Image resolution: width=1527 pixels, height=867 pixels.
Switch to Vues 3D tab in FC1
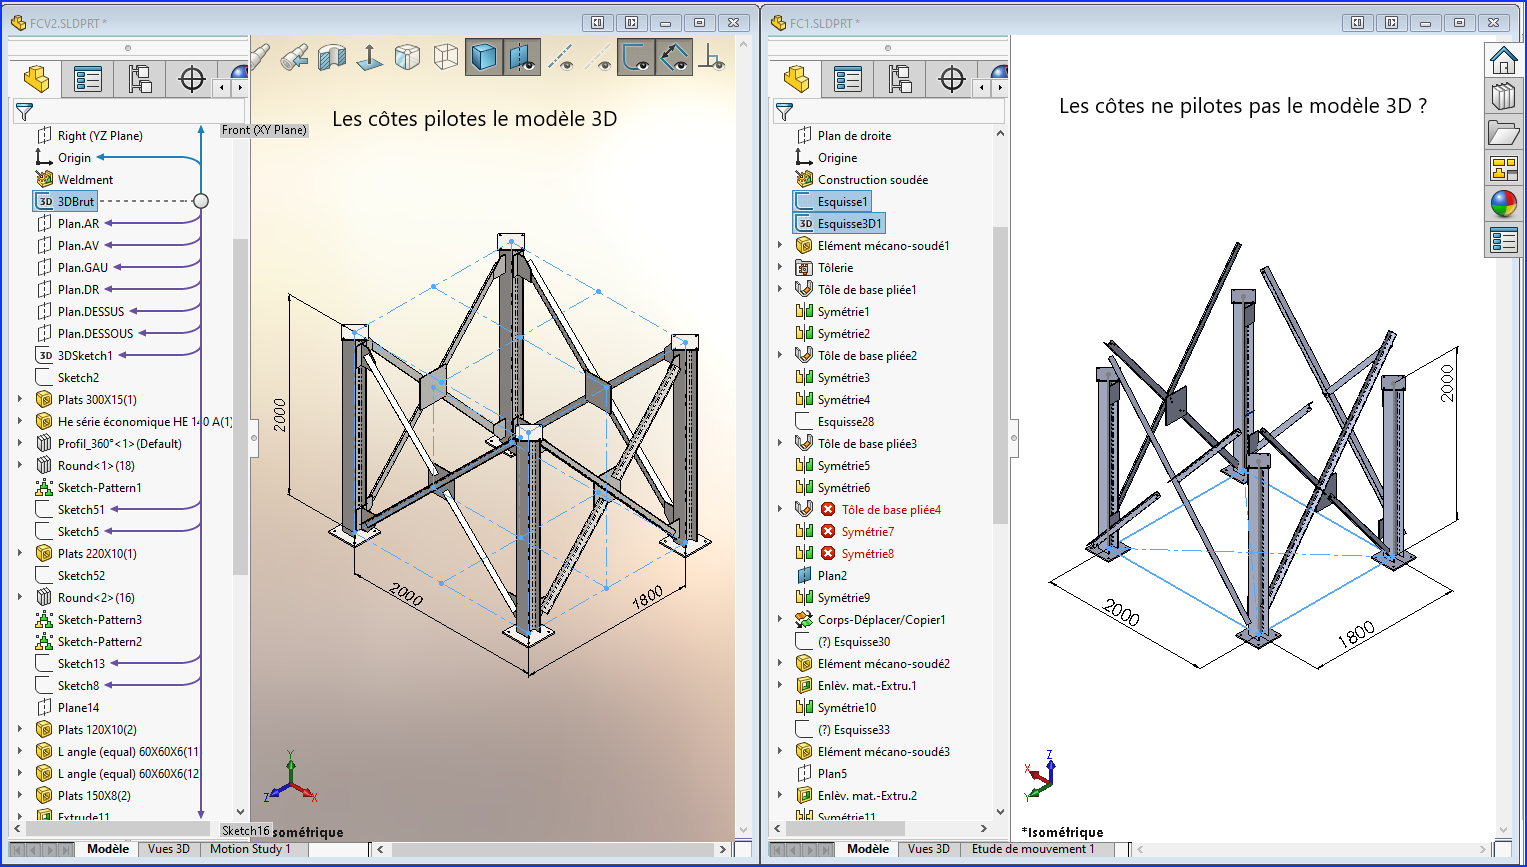(x=928, y=849)
